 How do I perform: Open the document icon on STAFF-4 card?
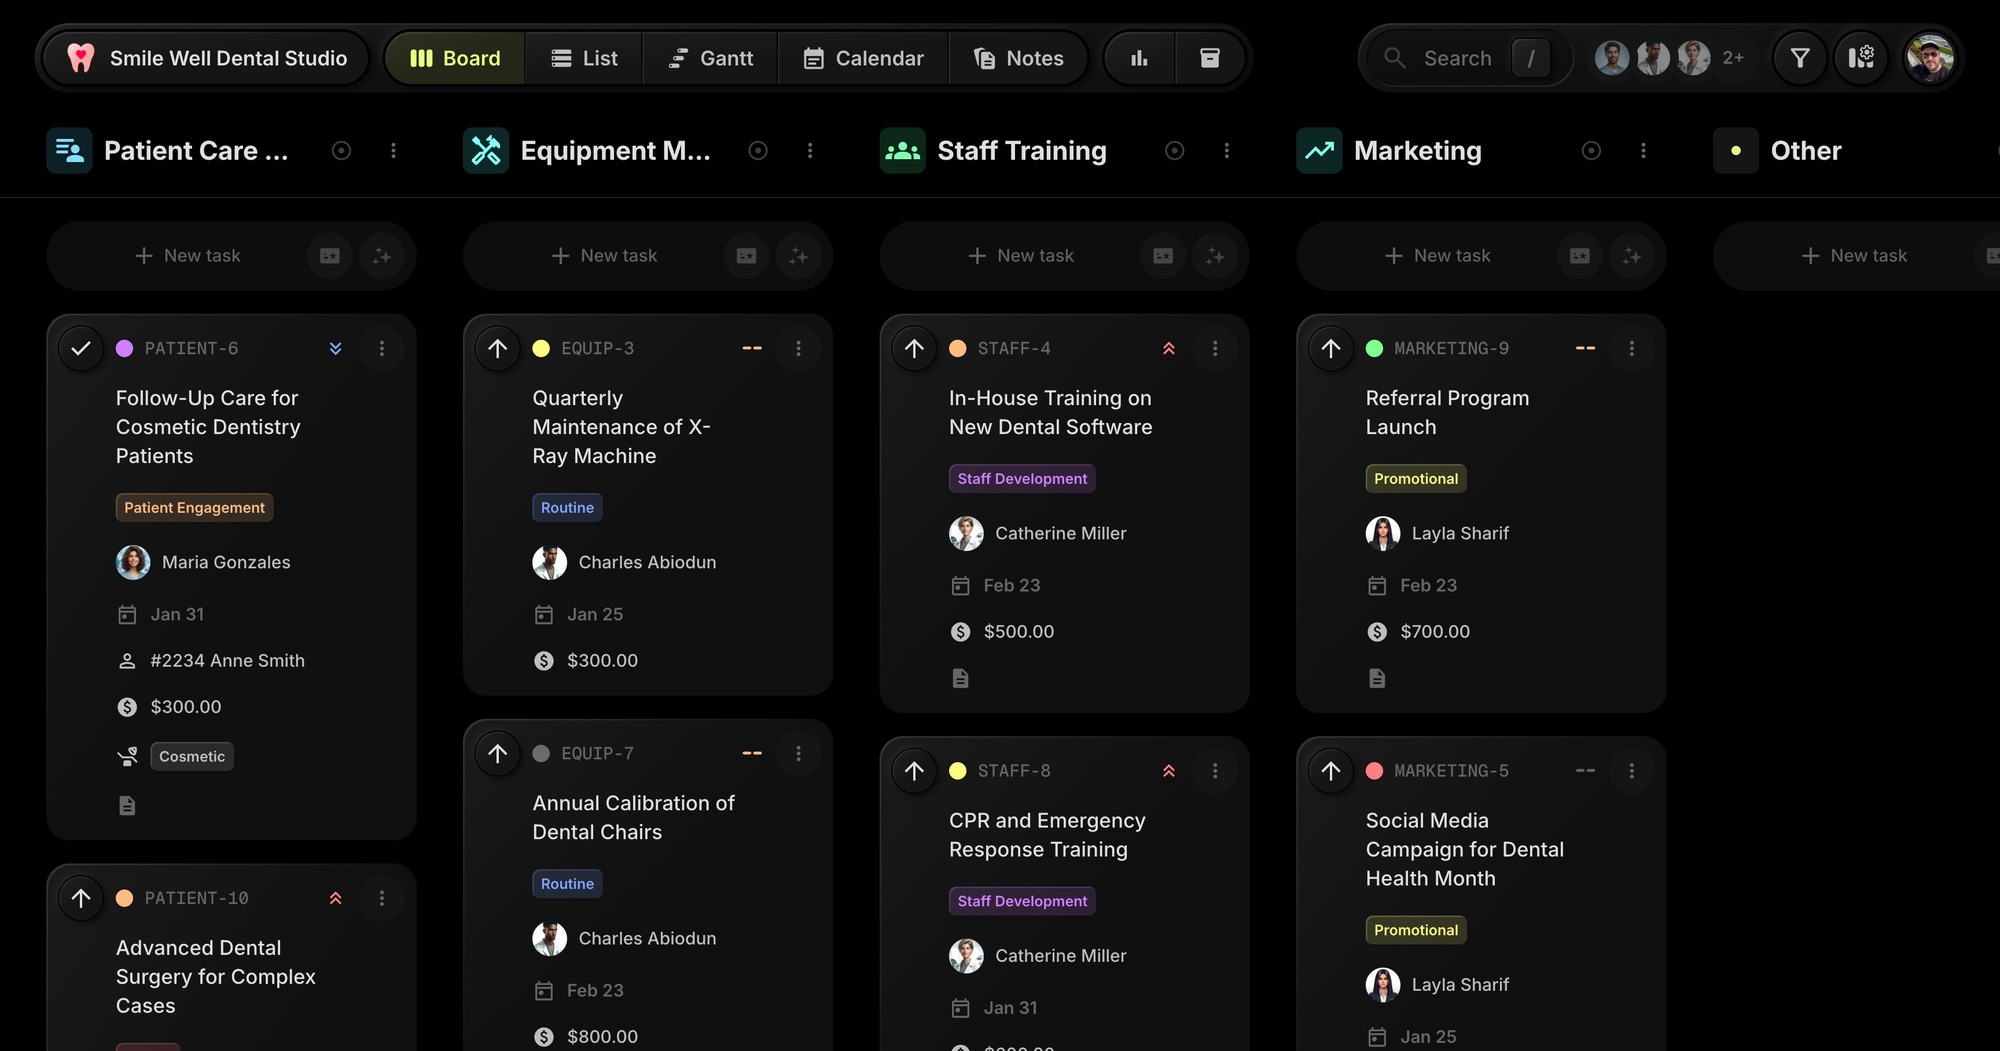point(960,678)
